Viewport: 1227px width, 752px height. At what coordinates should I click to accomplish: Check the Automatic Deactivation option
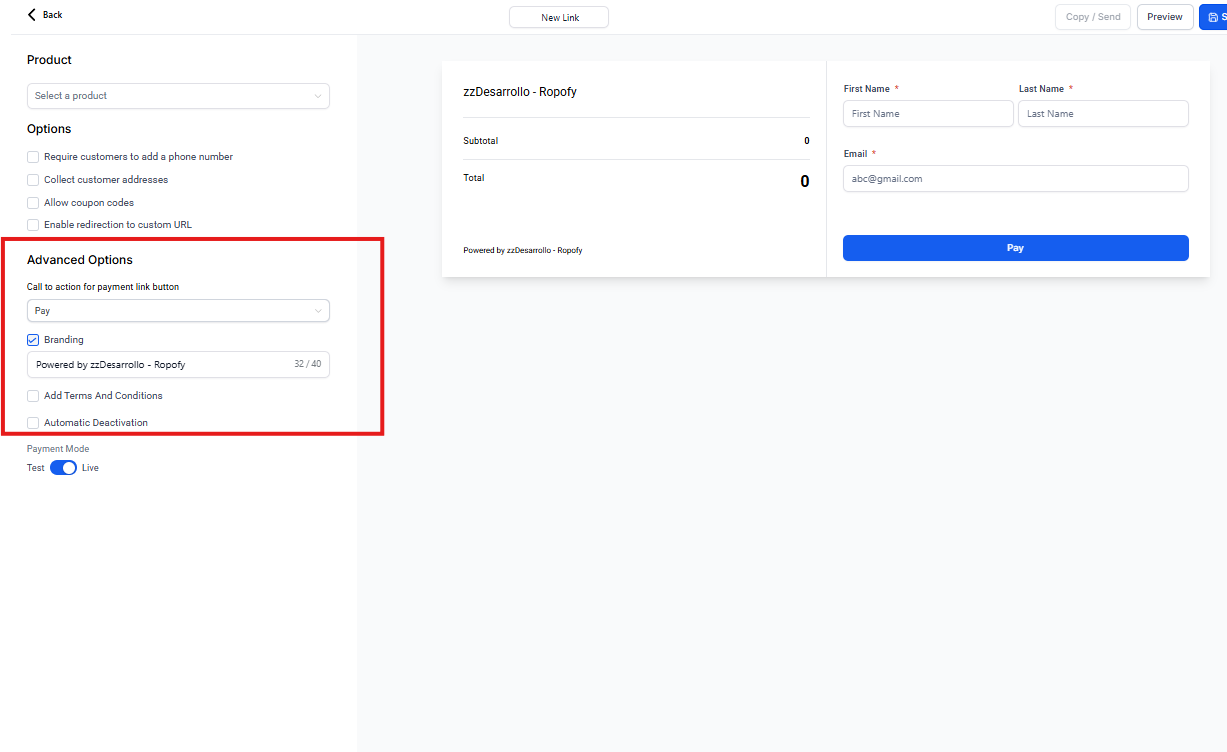coord(33,423)
